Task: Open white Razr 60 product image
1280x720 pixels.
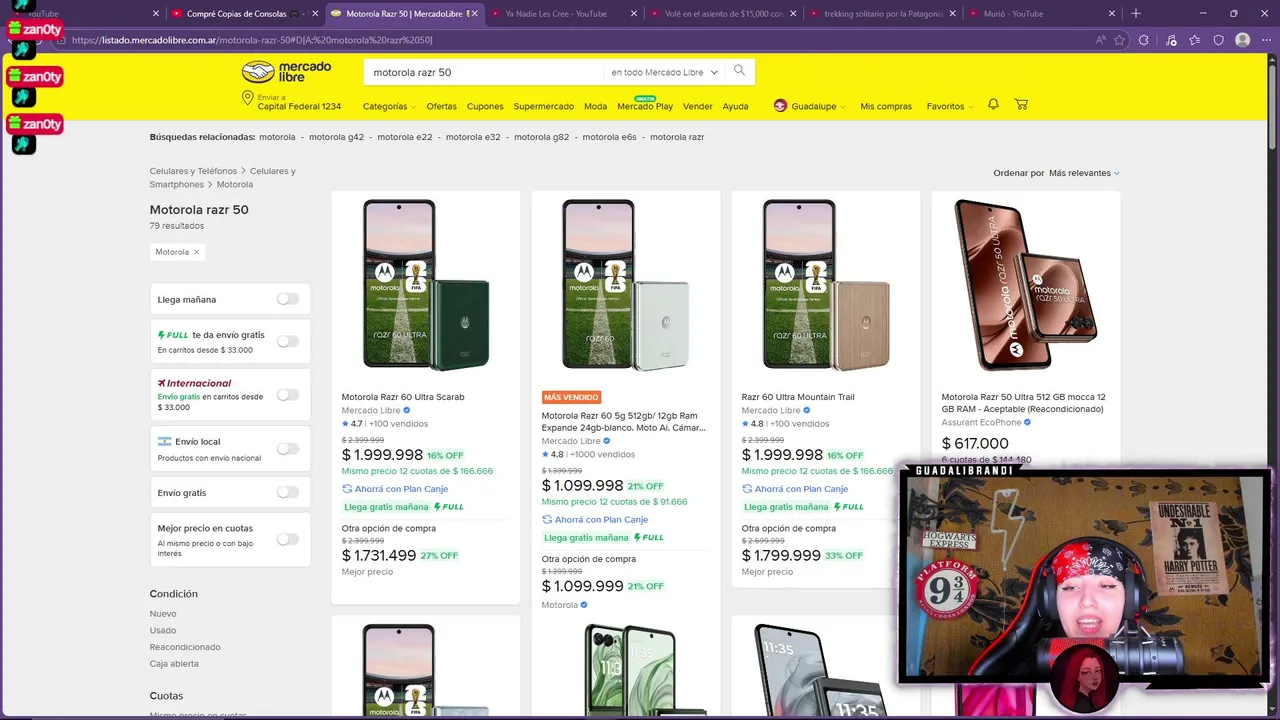Action: (625, 285)
